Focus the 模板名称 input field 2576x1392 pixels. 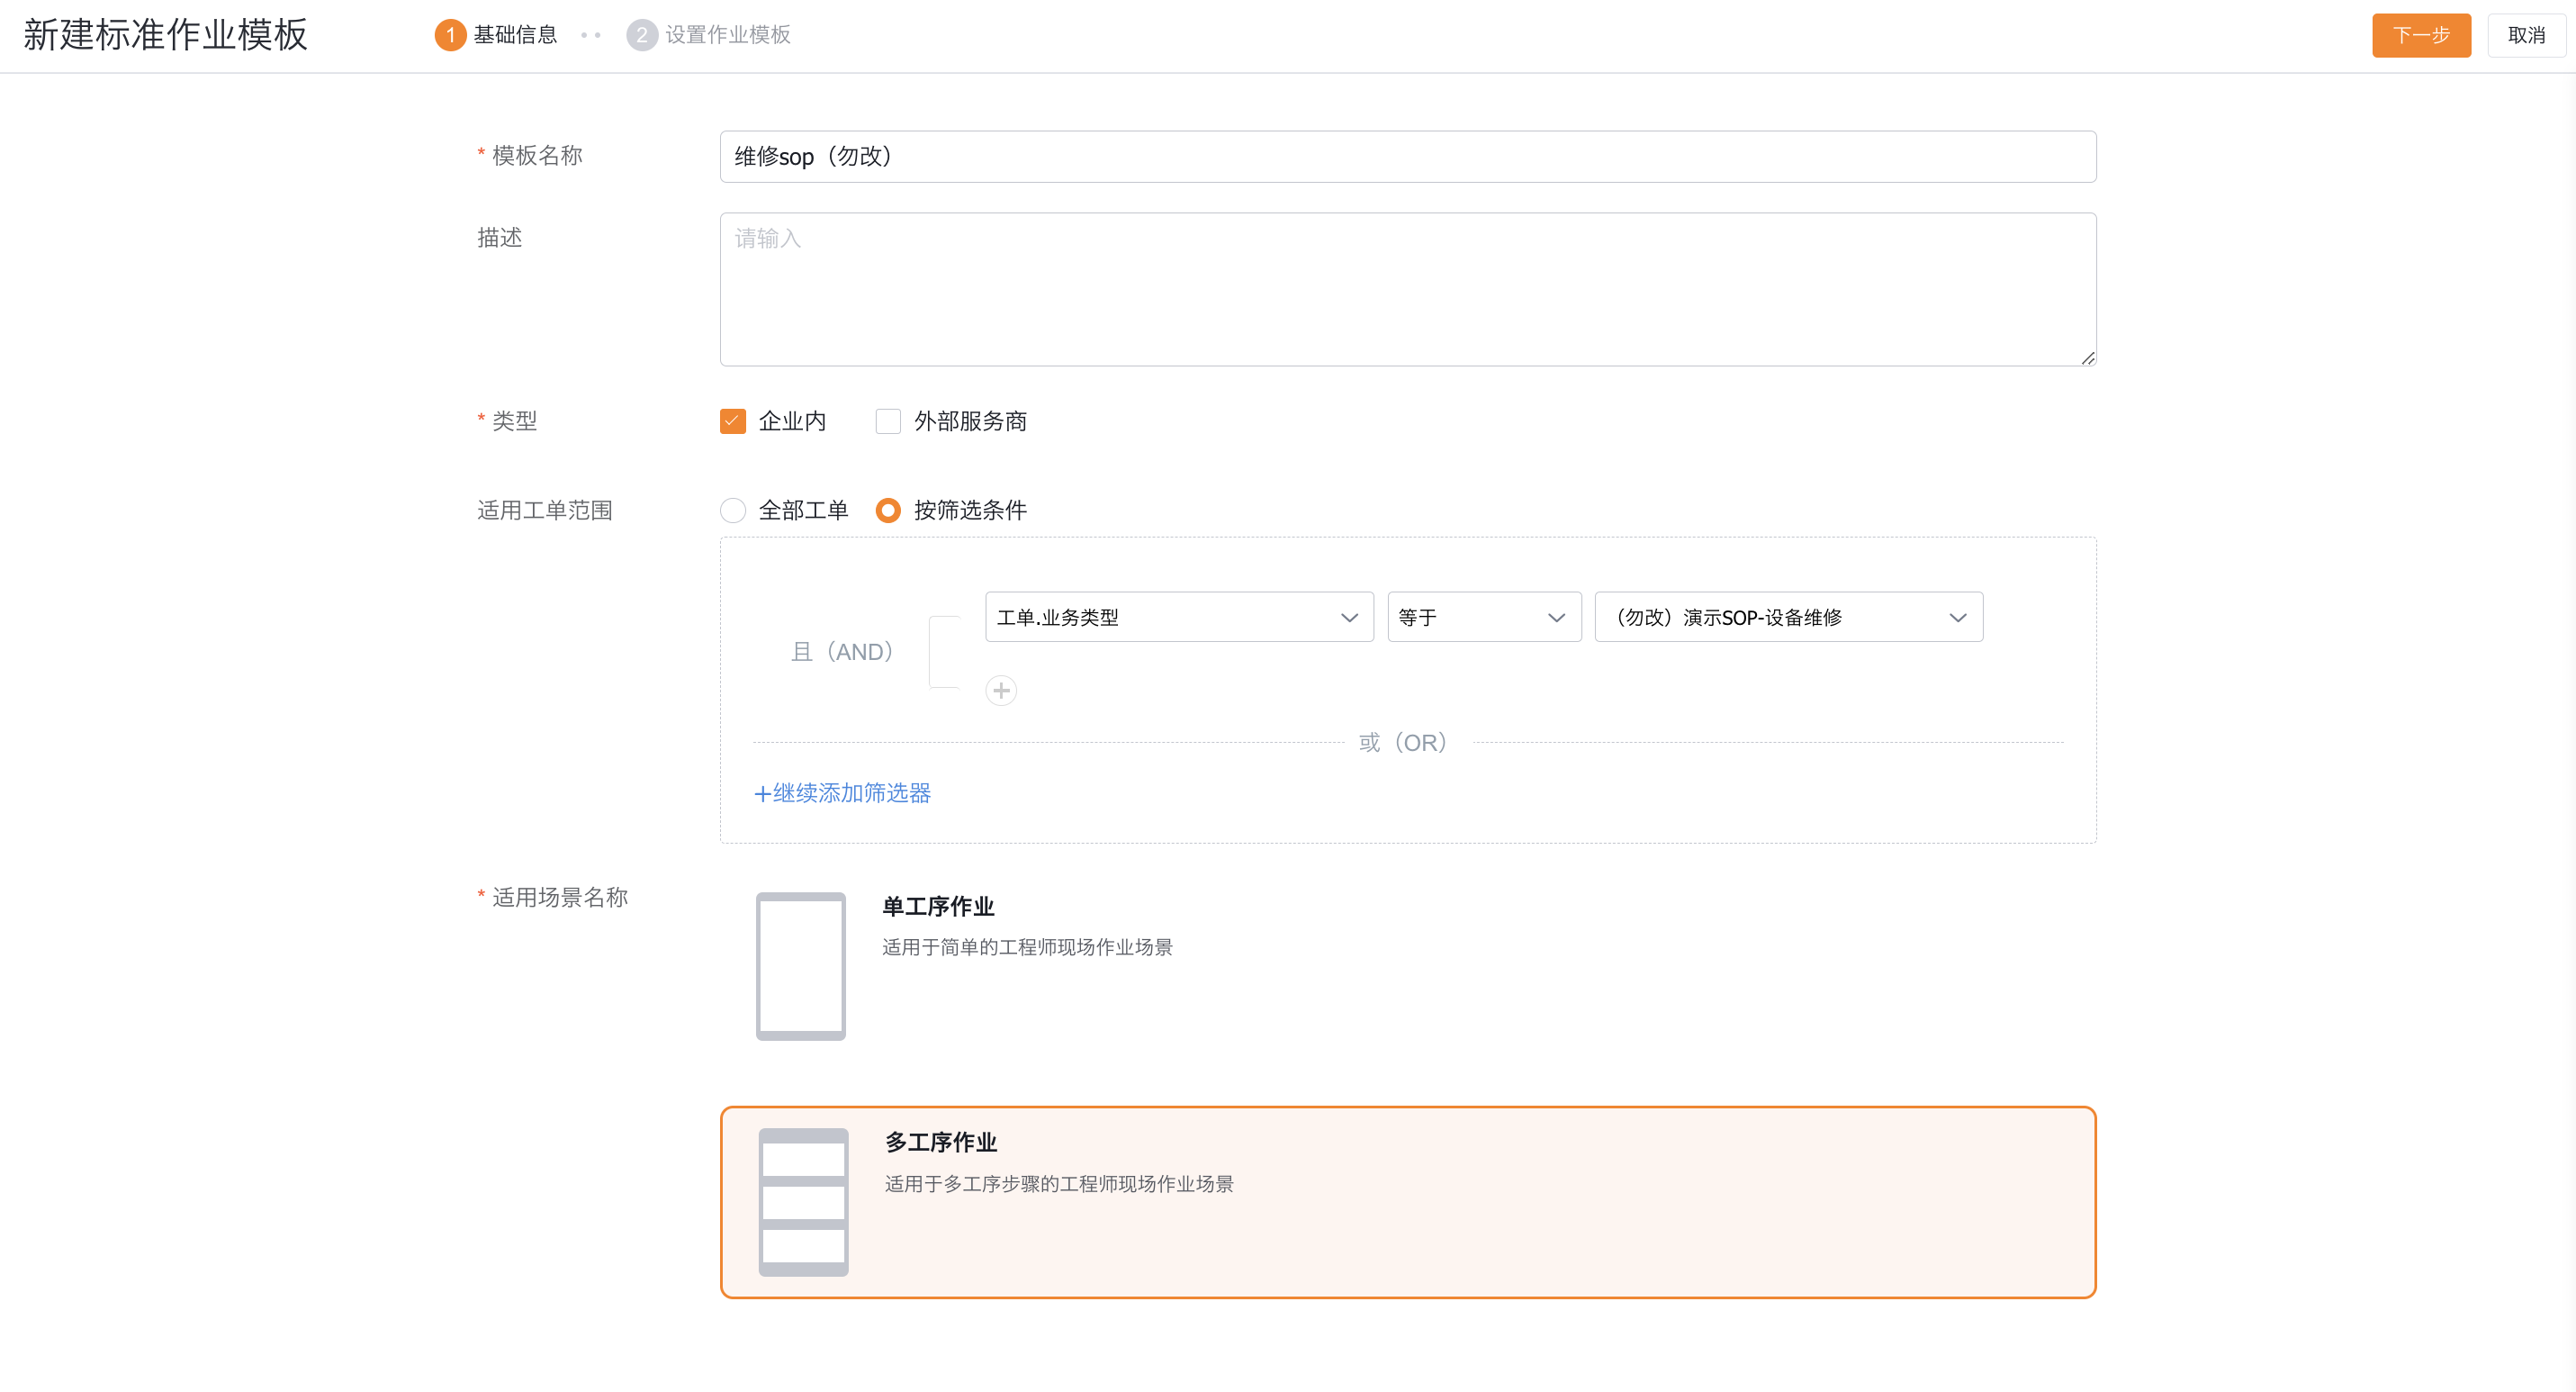[1408, 156]
